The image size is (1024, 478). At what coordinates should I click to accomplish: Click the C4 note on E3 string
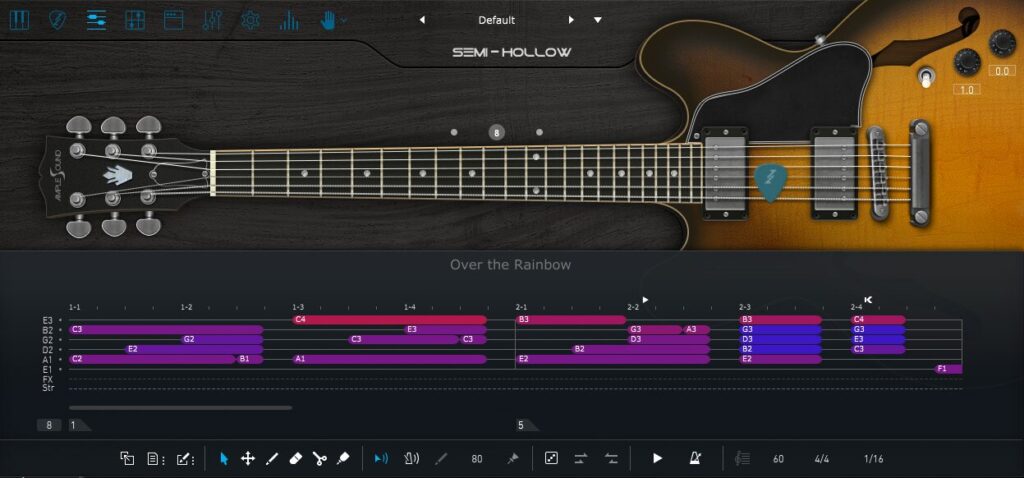tap(390, 320)
